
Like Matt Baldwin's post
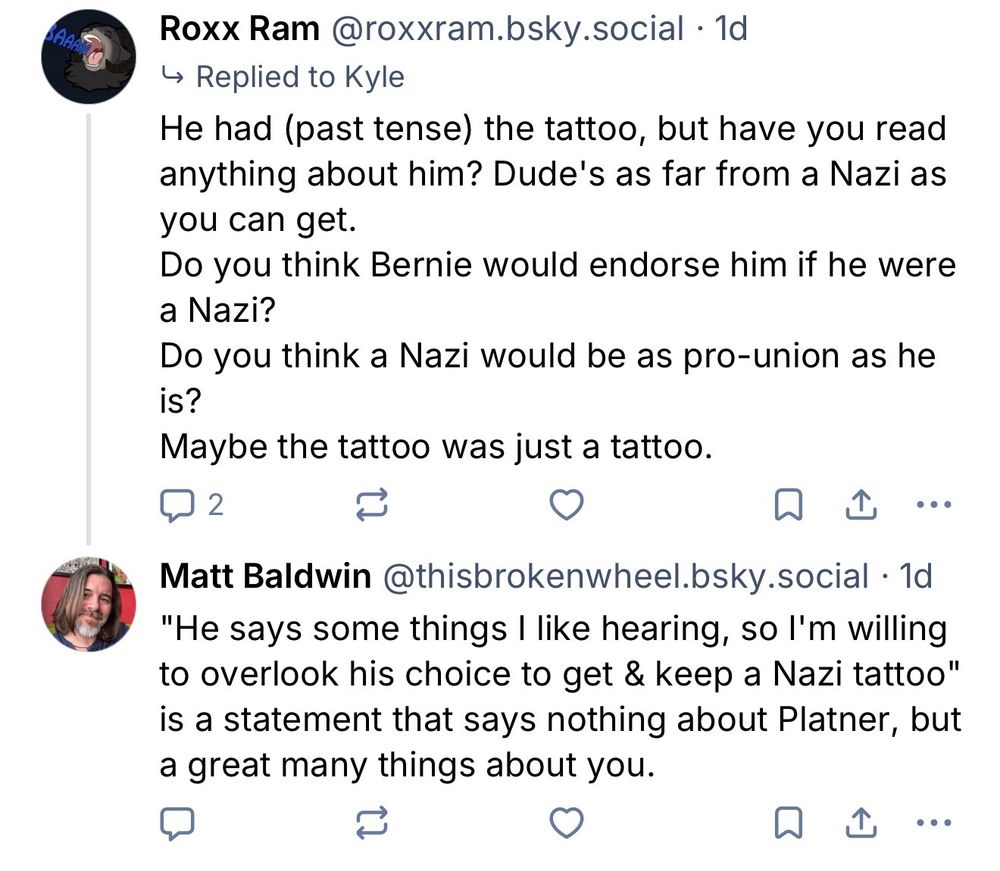point(567,823)
